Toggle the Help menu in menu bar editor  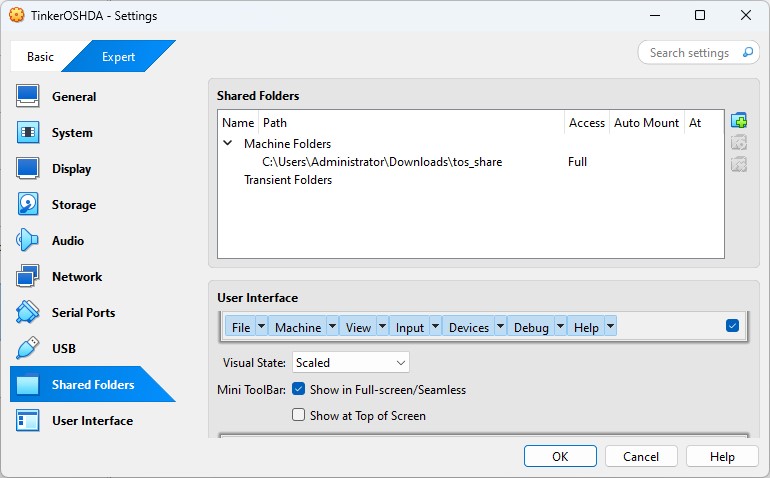(586, 327)
